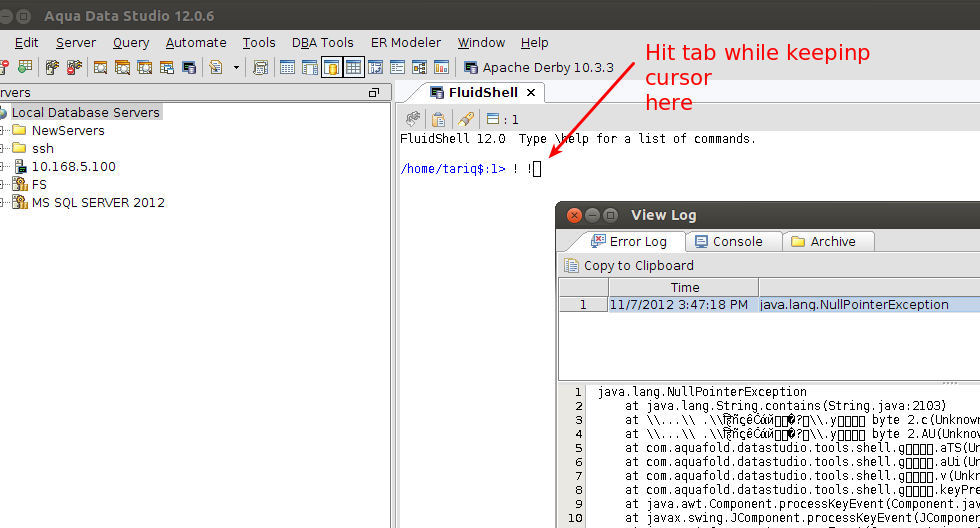Switch to the Archive tab

824,242
